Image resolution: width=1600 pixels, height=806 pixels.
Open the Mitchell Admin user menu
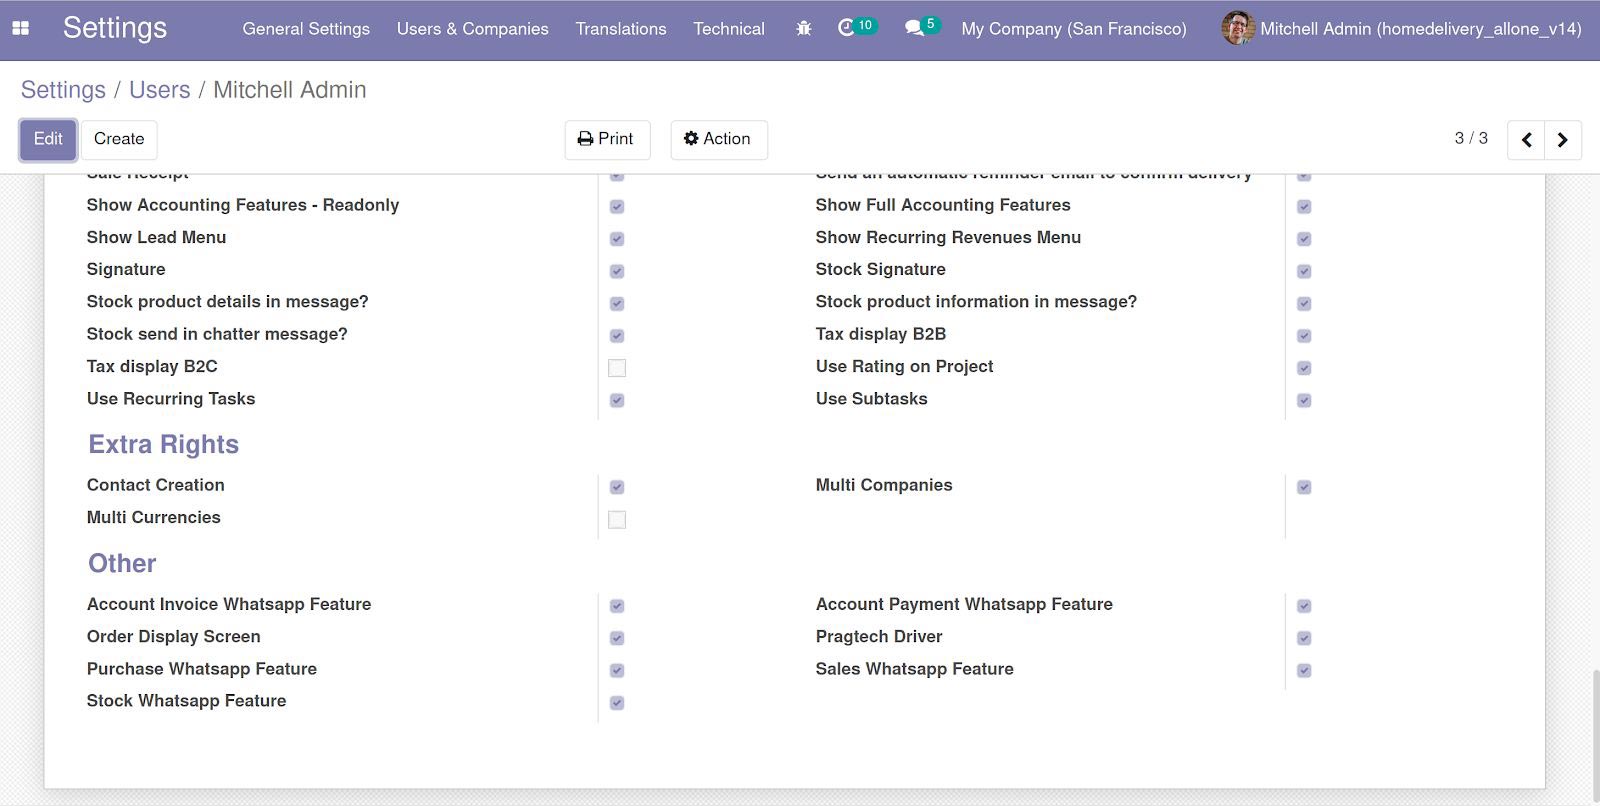point(1401,29)
